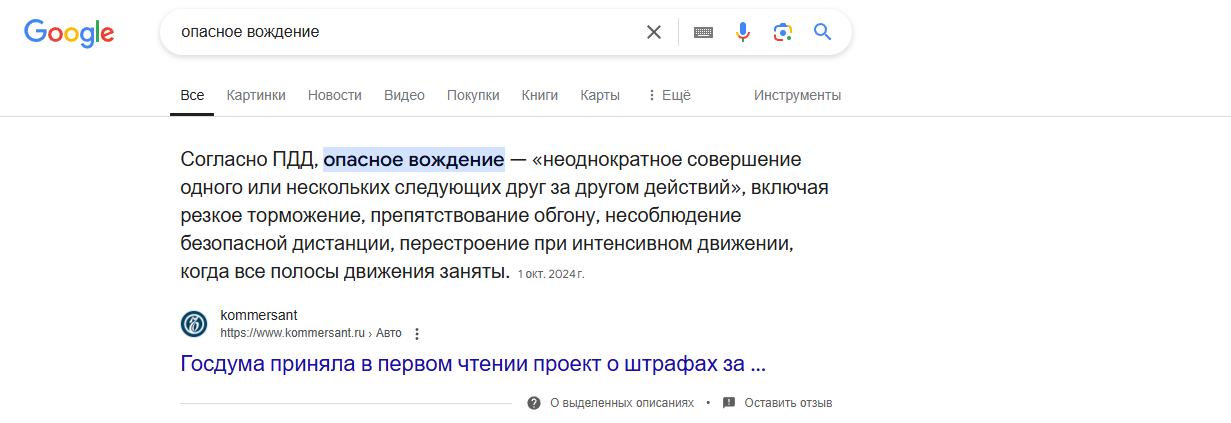Click the magnifying glass search button
The height and width of the screenshot is (423, 1231).
tap(822, 32)
